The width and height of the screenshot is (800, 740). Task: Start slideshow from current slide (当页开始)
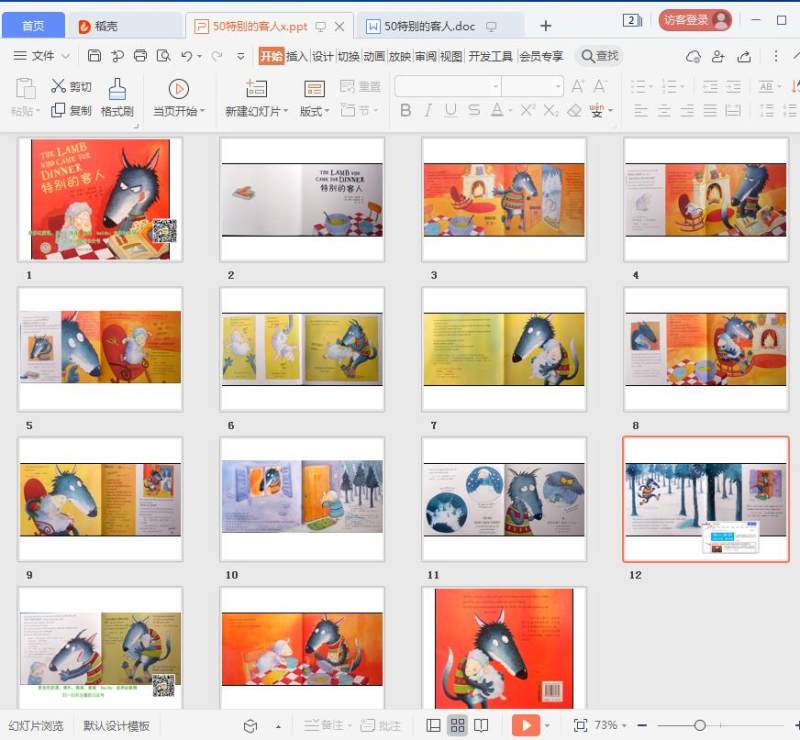(179, 97)
